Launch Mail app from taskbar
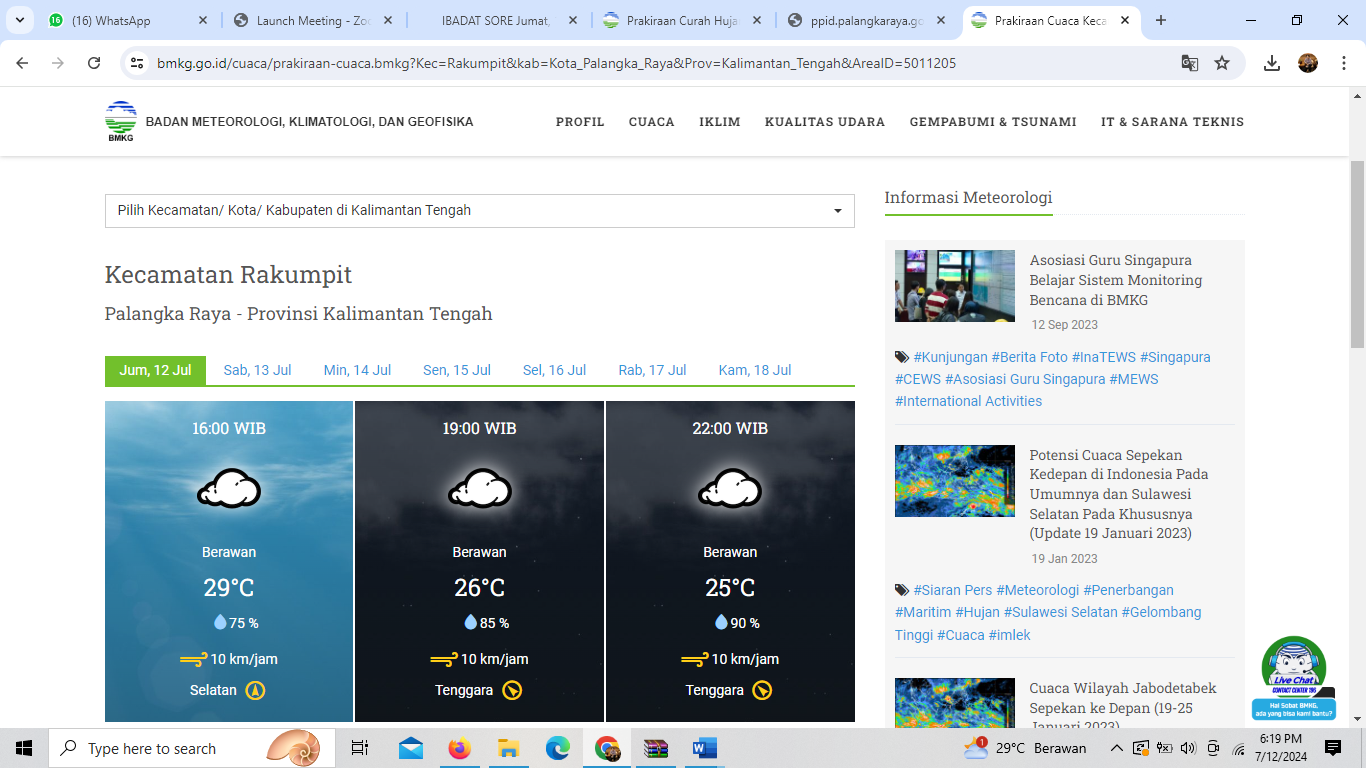 410,748
